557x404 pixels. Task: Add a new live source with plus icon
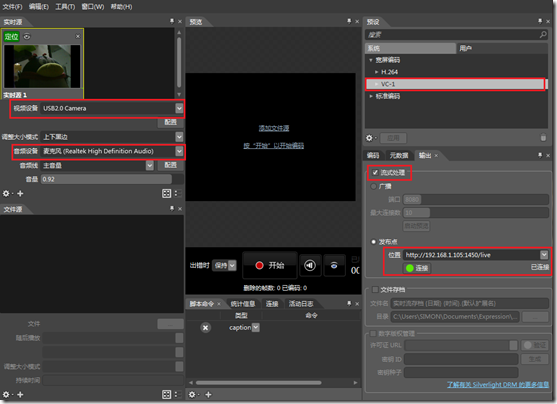point(20,193)
